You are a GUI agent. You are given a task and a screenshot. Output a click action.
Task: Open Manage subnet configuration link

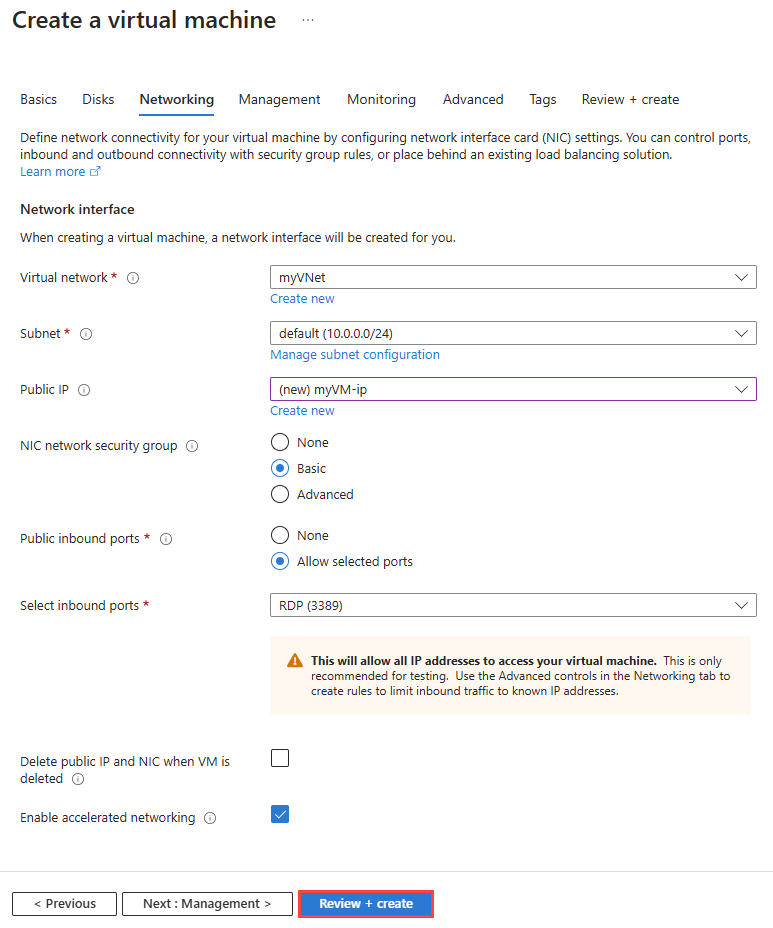click(x=355, y=355)
